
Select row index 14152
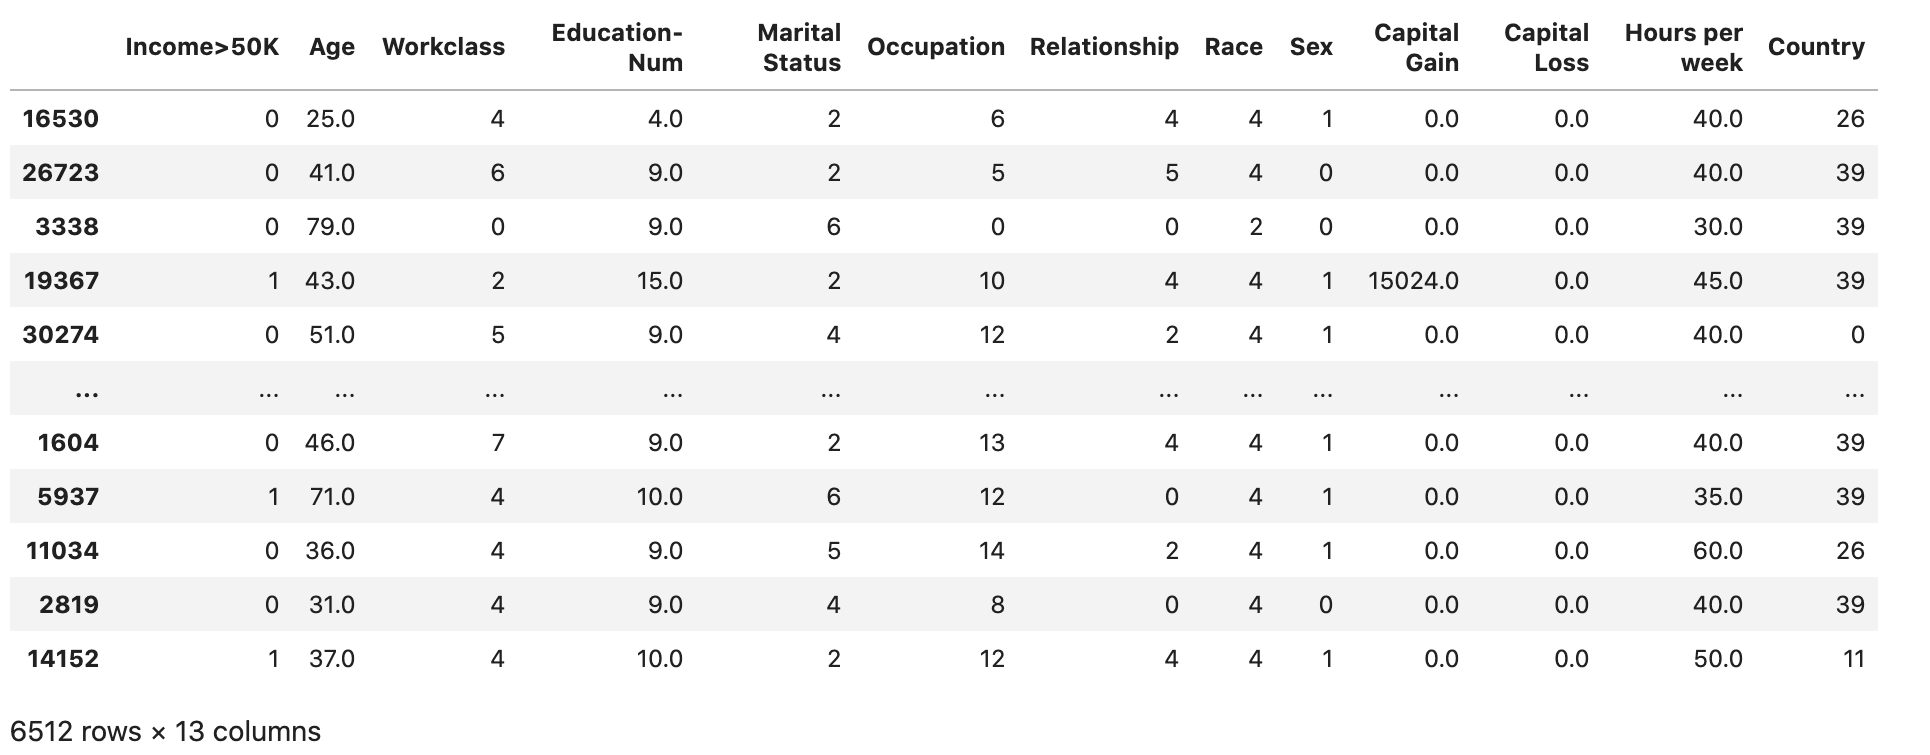62,659
